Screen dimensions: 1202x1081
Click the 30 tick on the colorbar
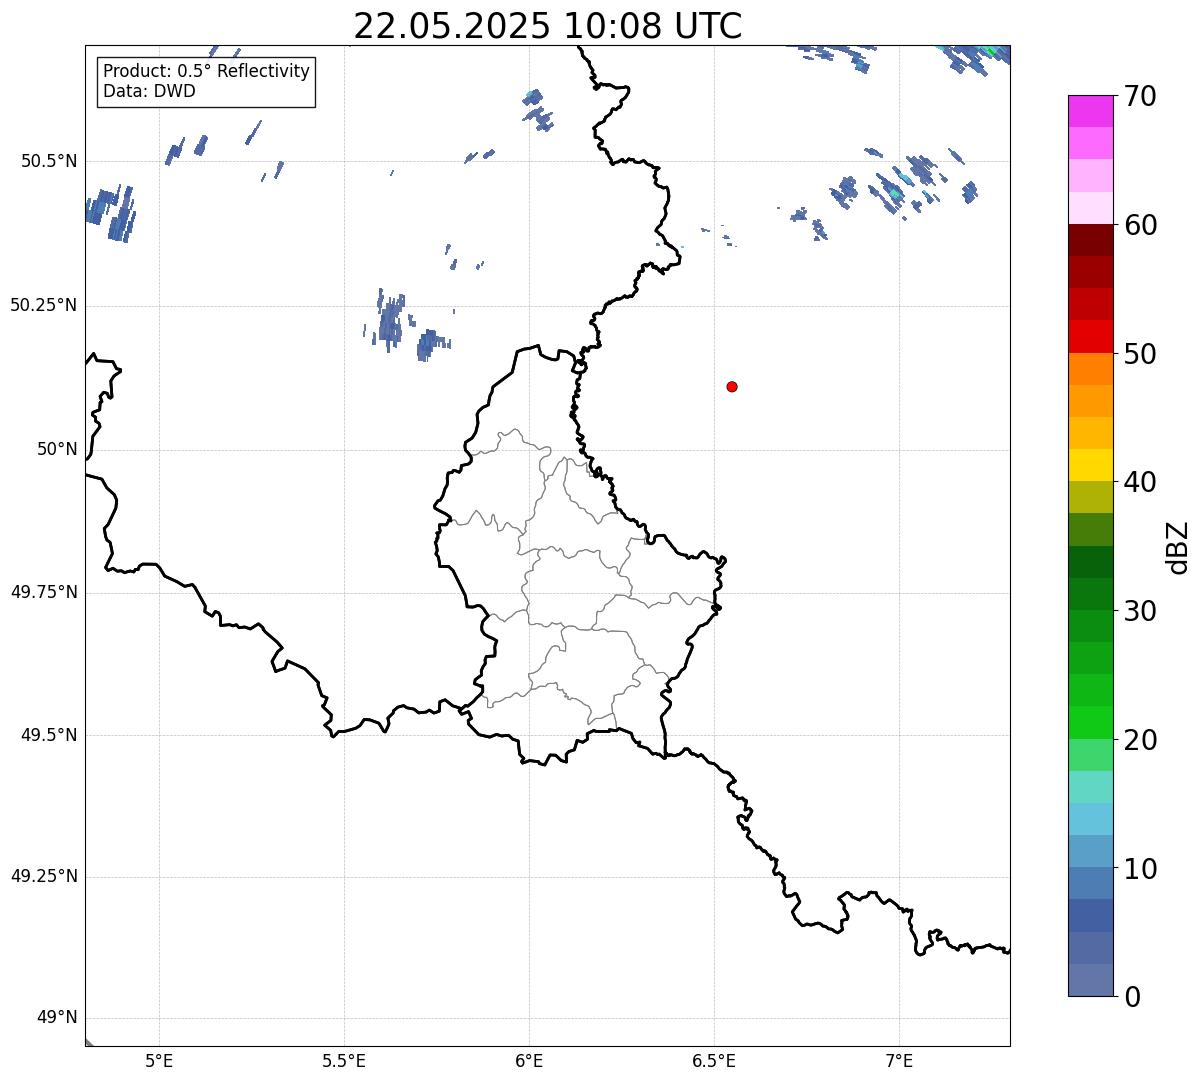pyautogui.click(x=1140, y=611)
